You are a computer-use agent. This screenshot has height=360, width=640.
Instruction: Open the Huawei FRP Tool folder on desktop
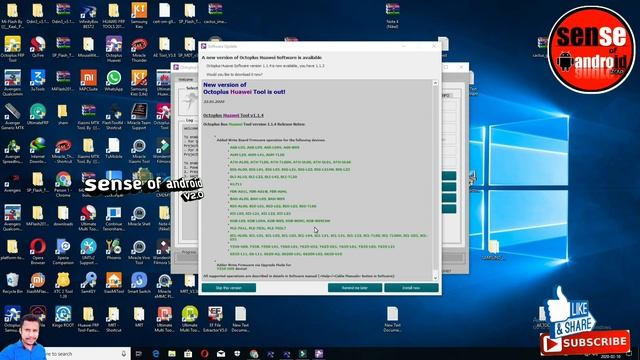click(x=89, y=319)
